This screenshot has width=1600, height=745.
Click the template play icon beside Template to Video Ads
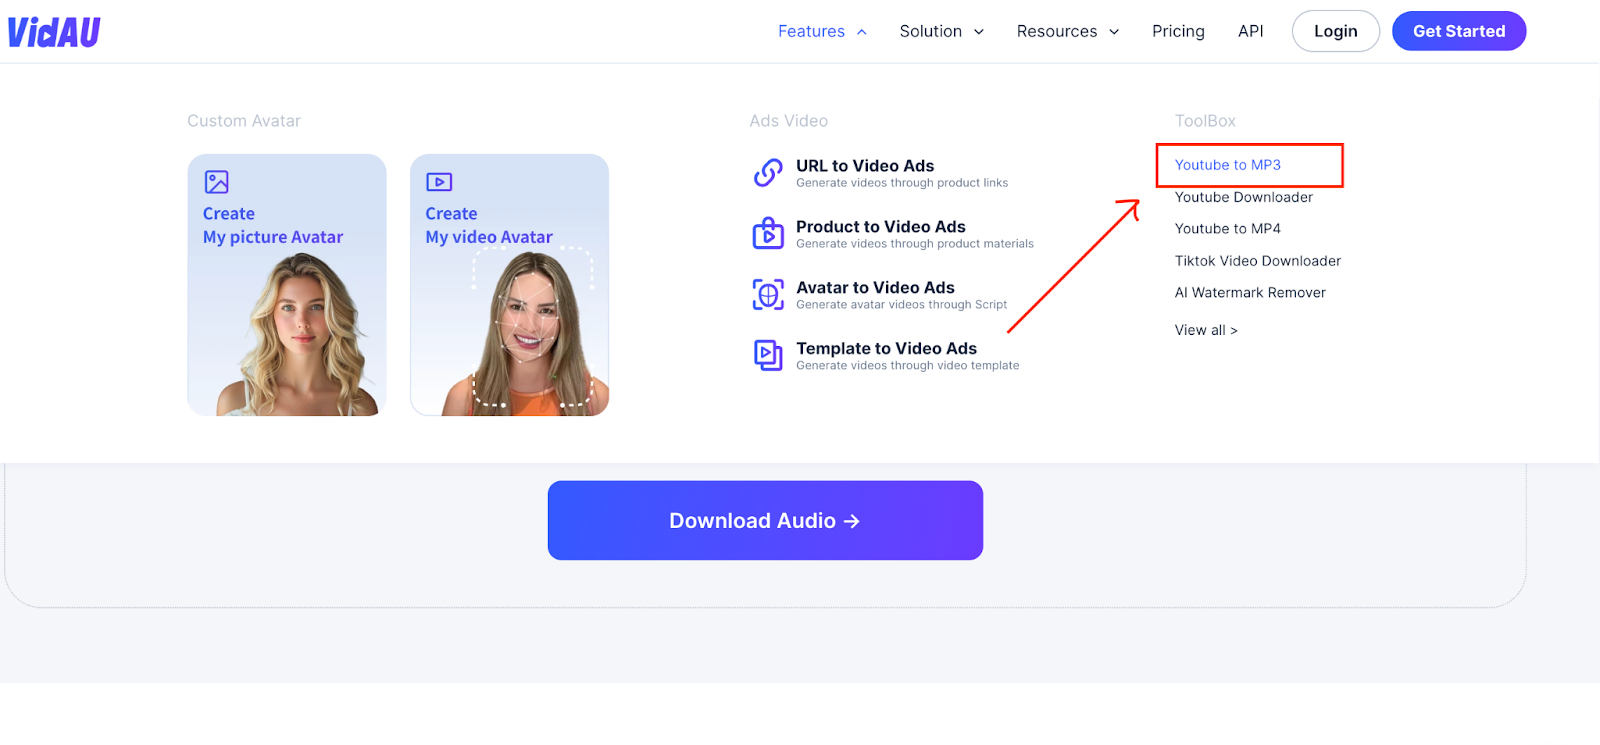[768, 355]
